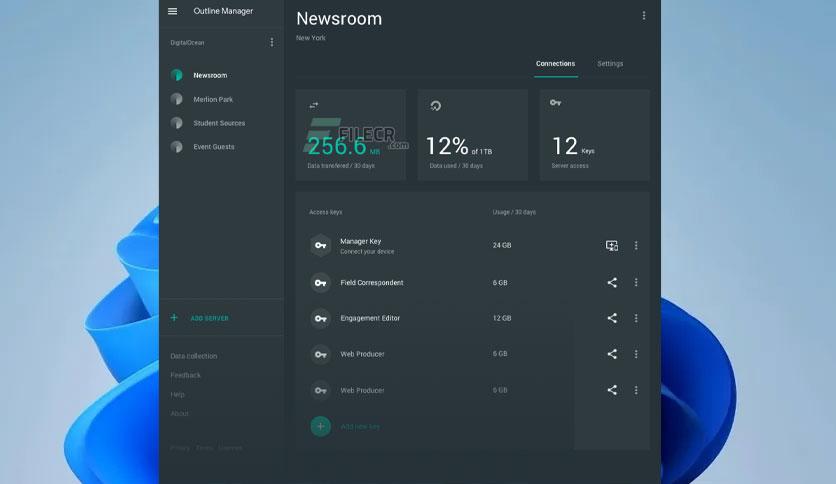Open the Student Sources server
The width and height of the screenshot is (836, 484).
point(219,123)
